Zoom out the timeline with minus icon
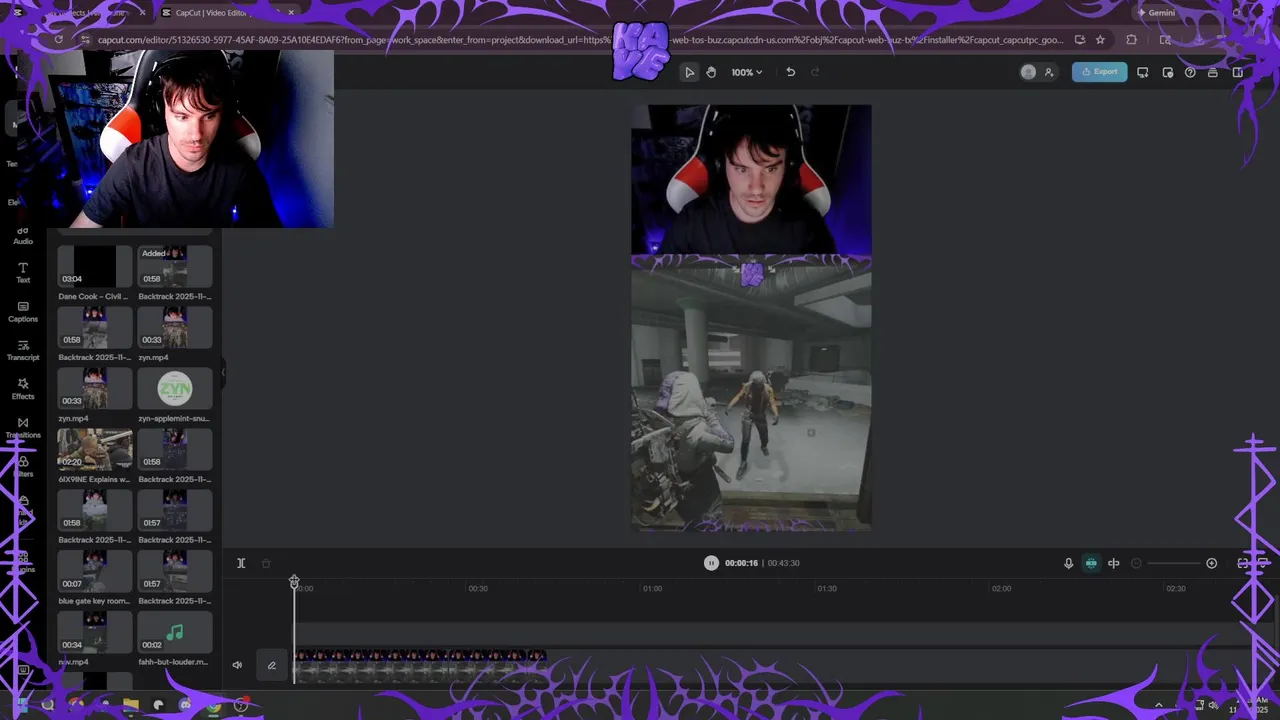This screenshot has height=720, width=1280. [x=1136, y=563]
